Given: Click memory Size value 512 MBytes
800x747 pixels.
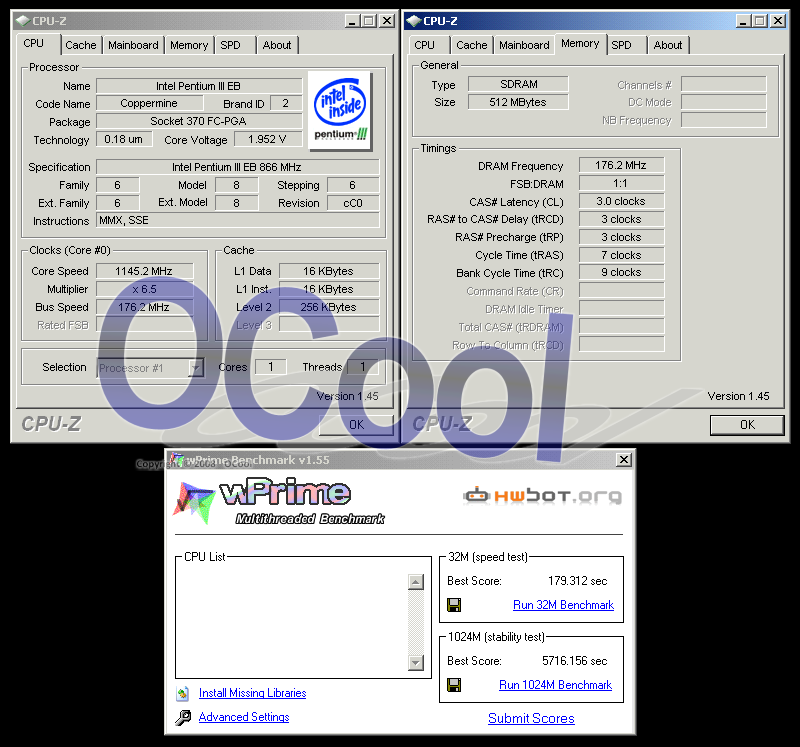Looking at the screenshot, I should click(x=518, y=102).
